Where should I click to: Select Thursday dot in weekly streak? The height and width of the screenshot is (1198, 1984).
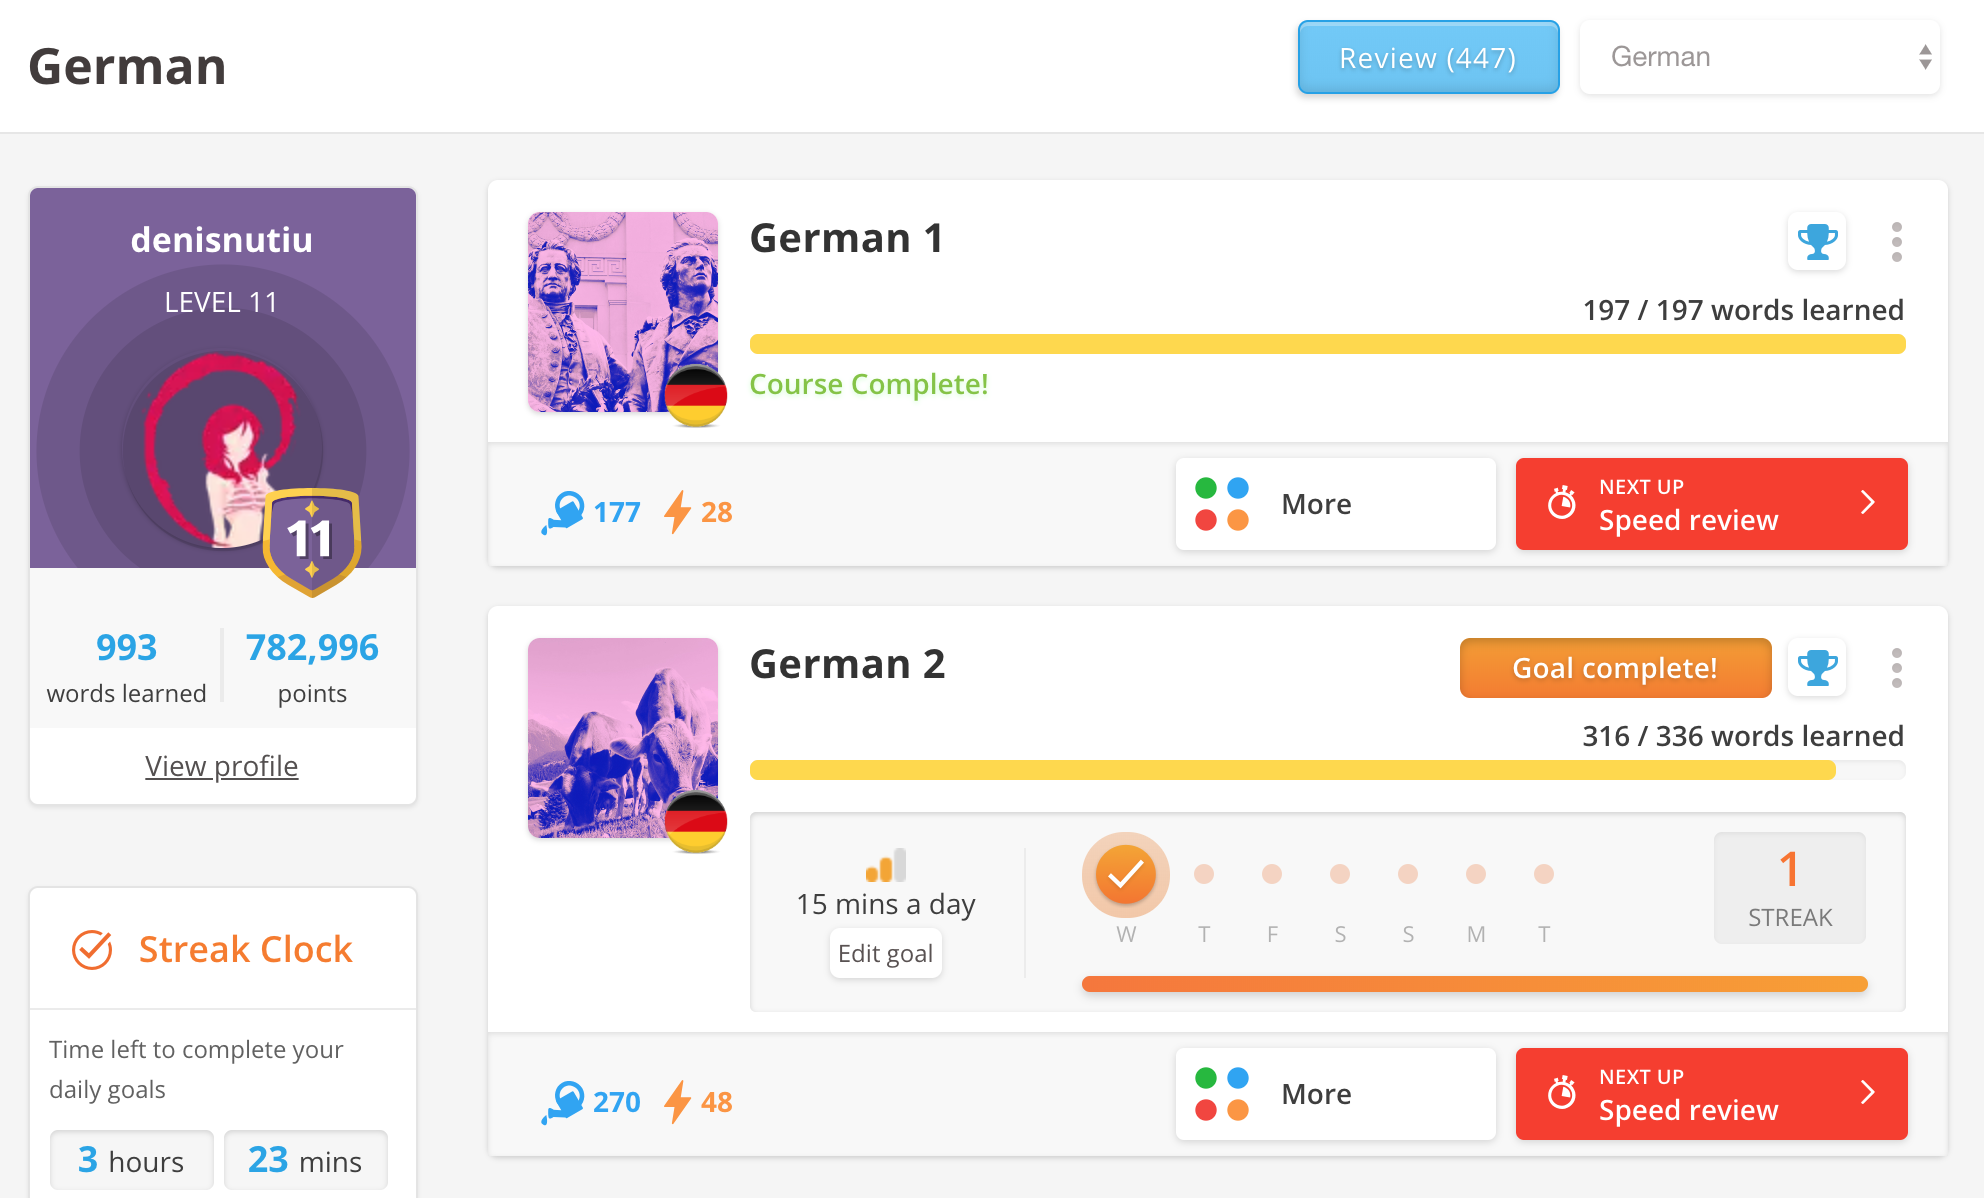tap(1204, 874)
